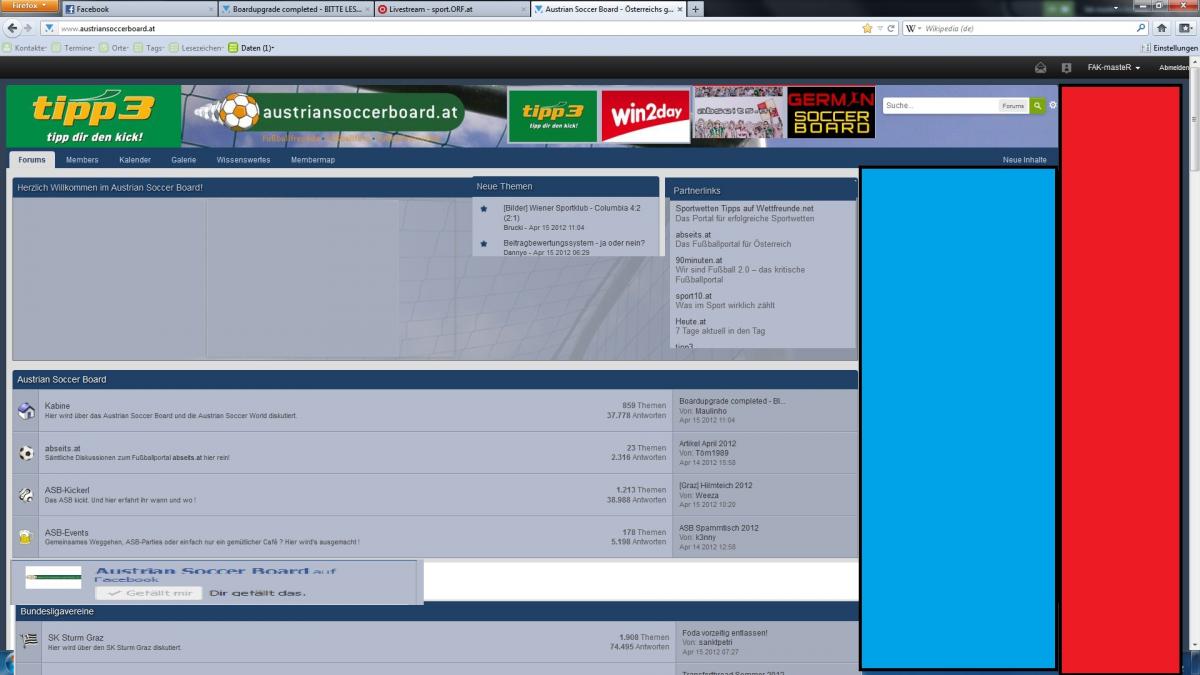
Task: Open the Forums search scope selector
Action: click(x=1013, y=105)
